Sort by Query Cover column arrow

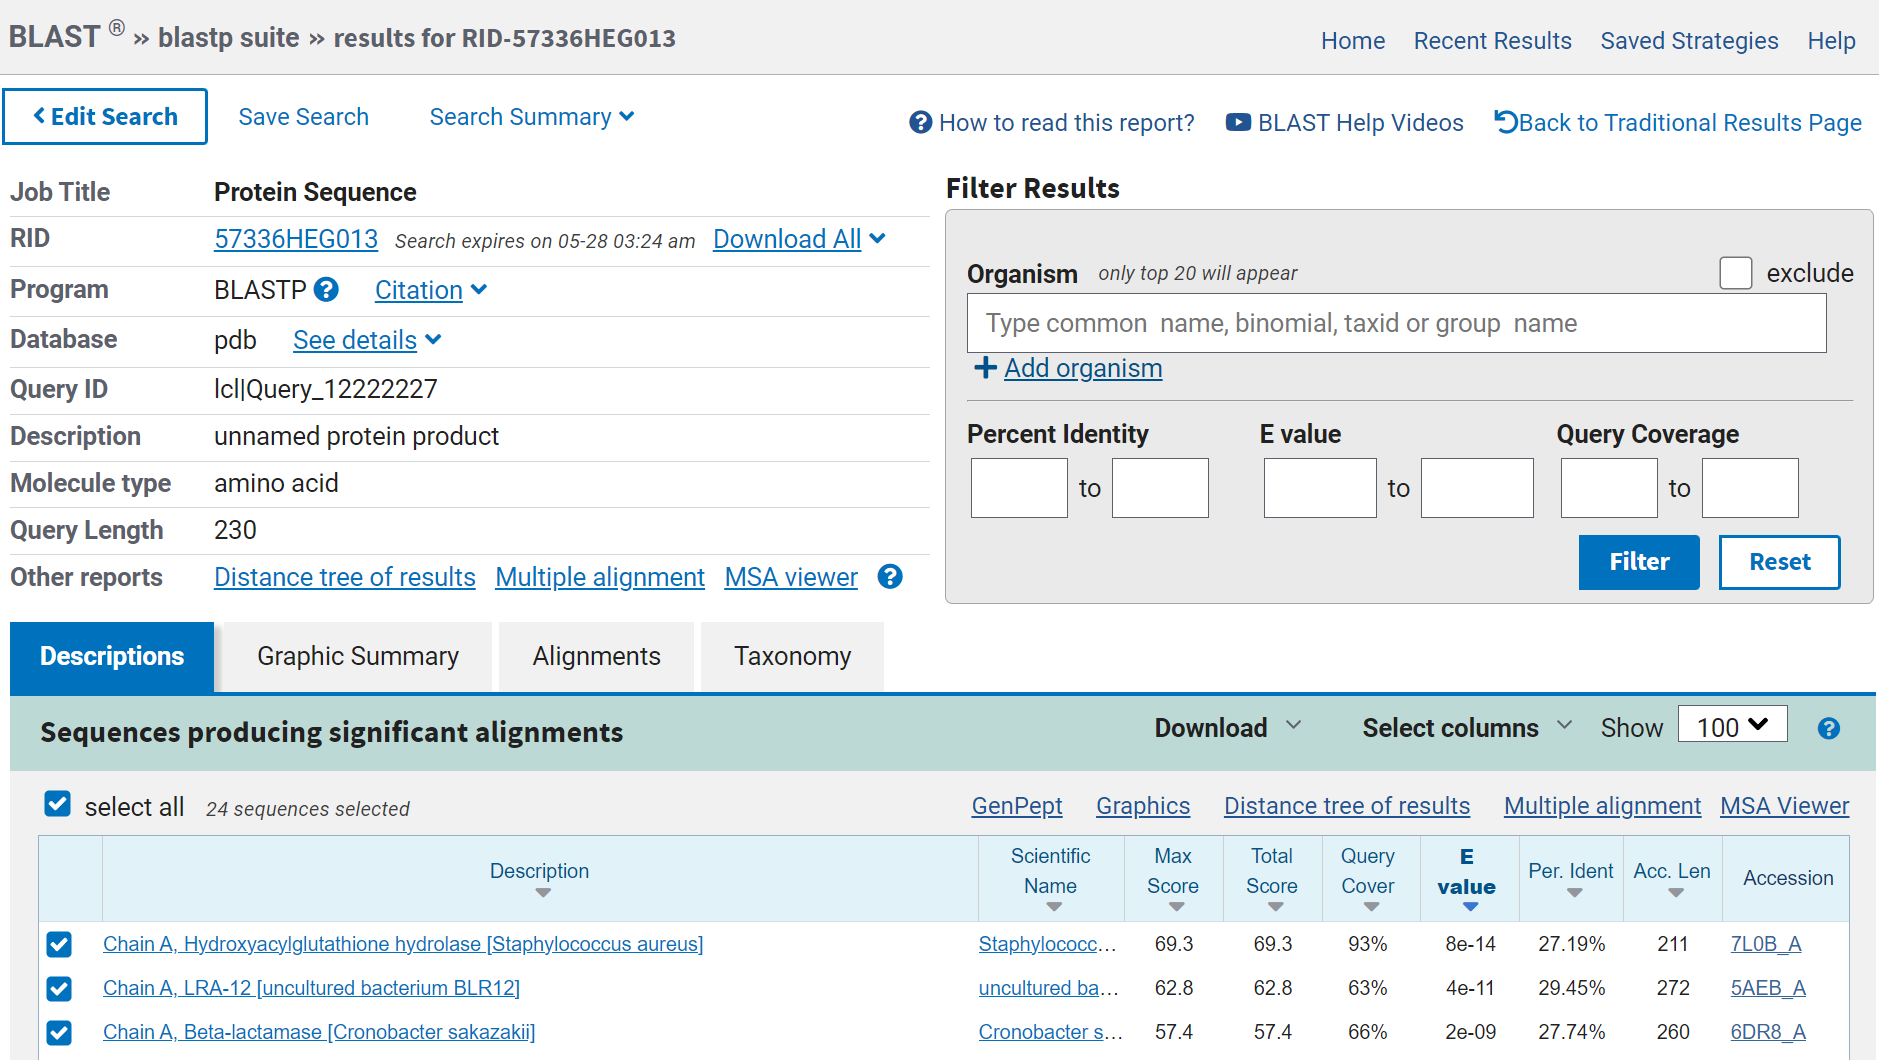[x=1371, y=907]
